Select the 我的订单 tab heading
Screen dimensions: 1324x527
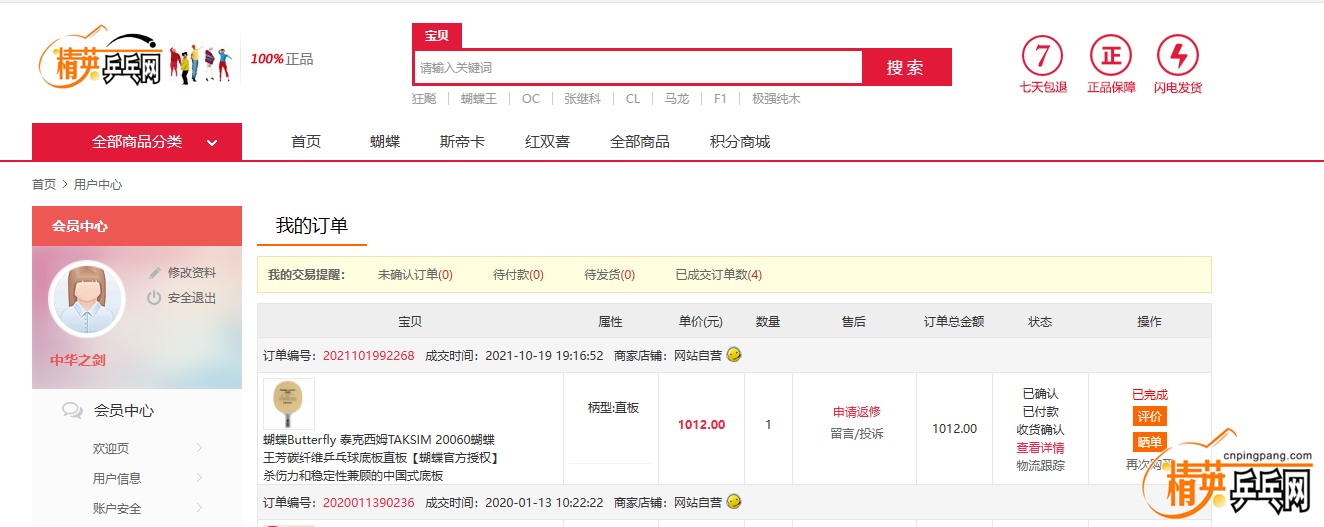[x=312, y=226]
